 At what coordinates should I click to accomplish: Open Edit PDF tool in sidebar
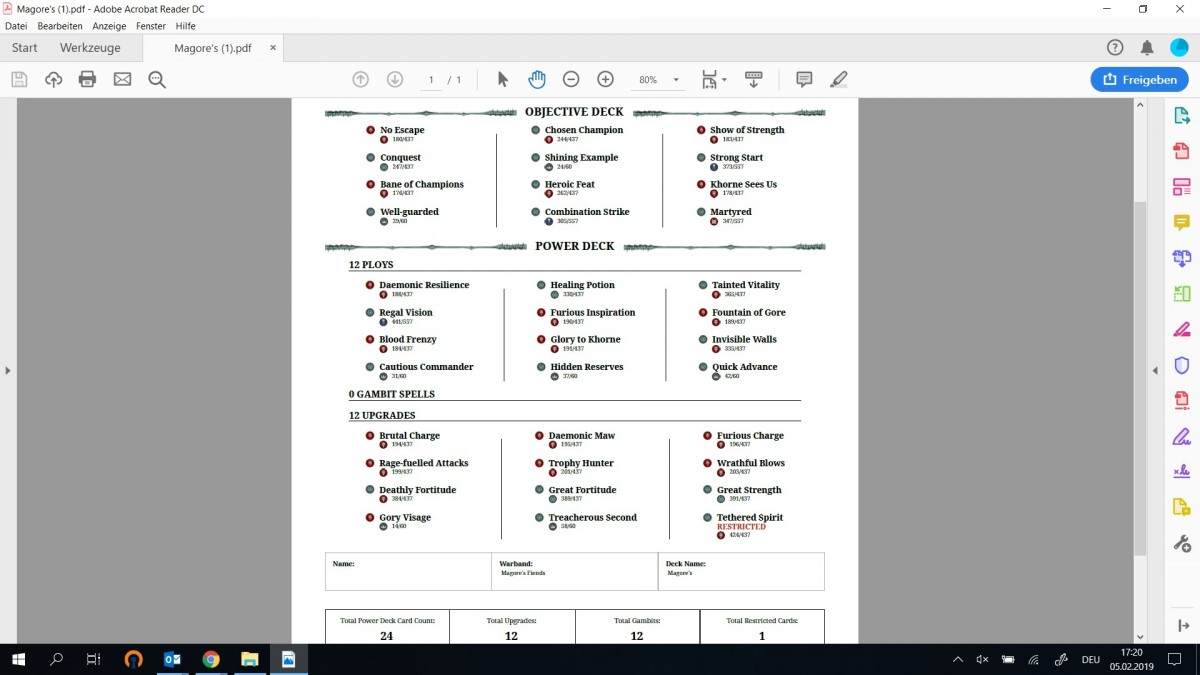[1182, 187]
